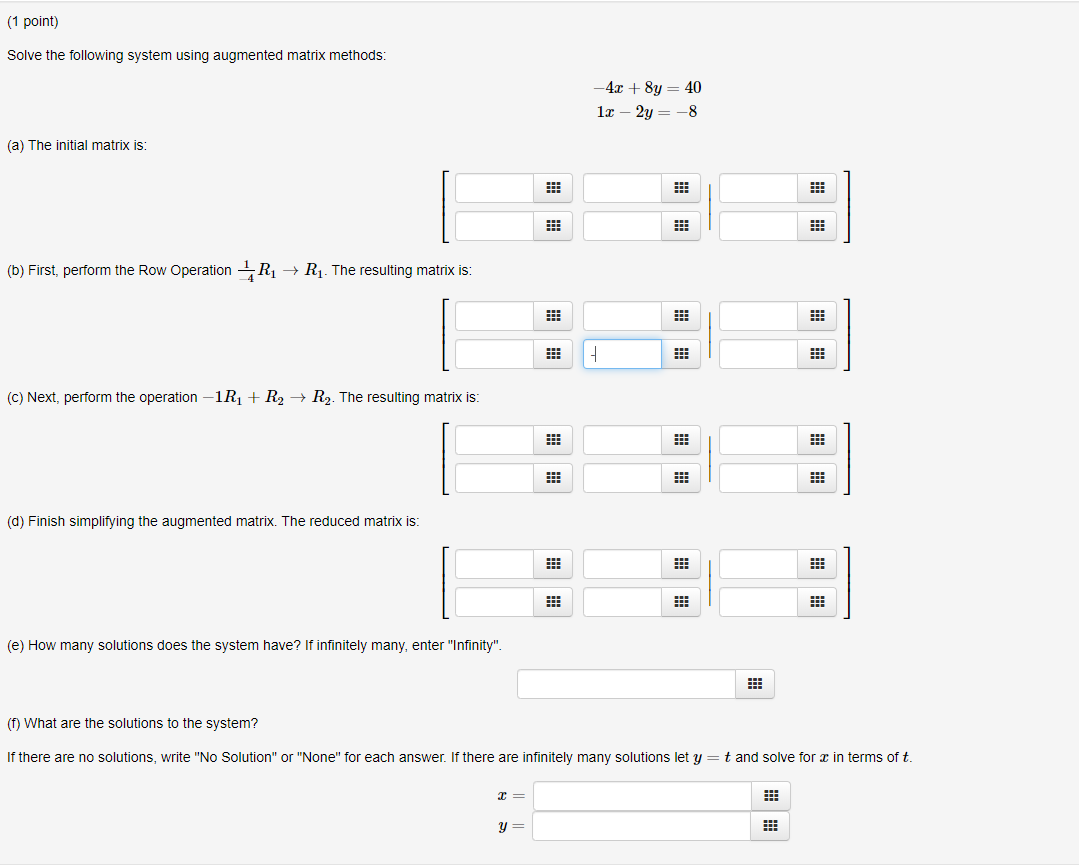Open the equation editor for part (d) reduced matrix top-left entry

coord(552,564)
